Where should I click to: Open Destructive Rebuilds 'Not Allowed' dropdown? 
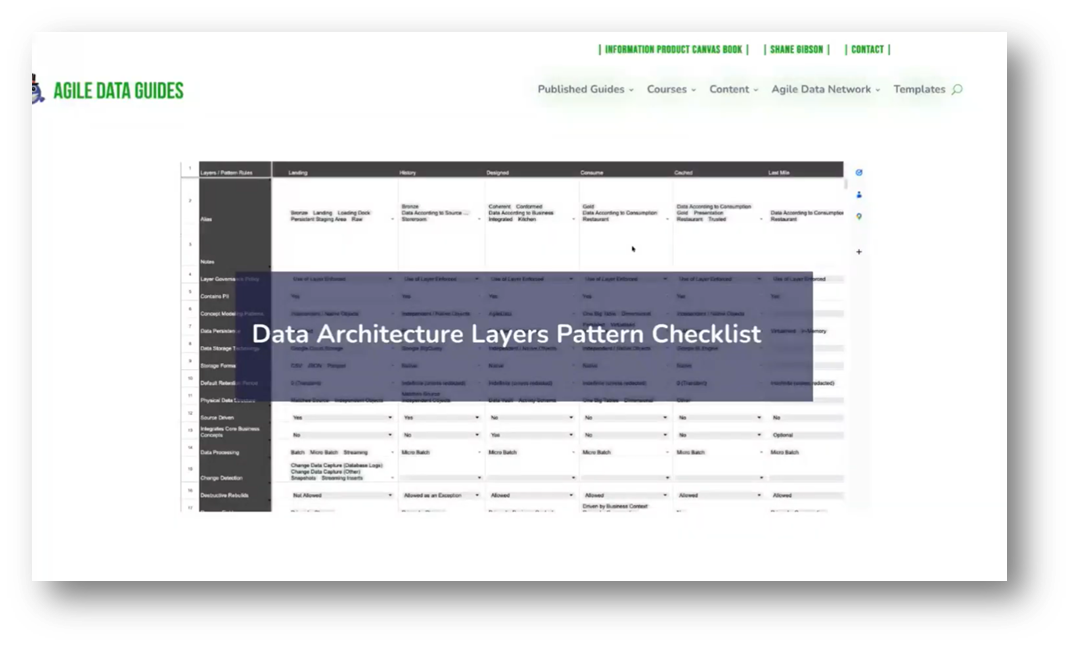(x=342, y=495)
